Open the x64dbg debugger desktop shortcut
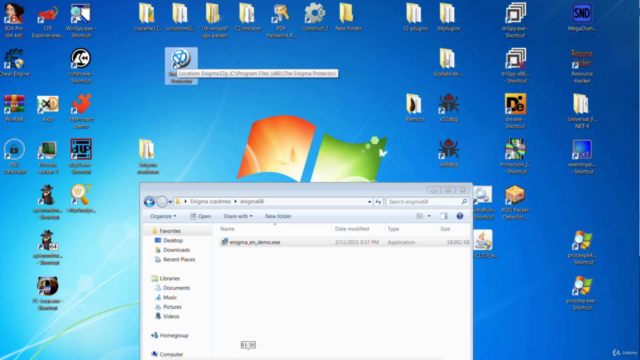640x360 pixels. click(449, 153)
